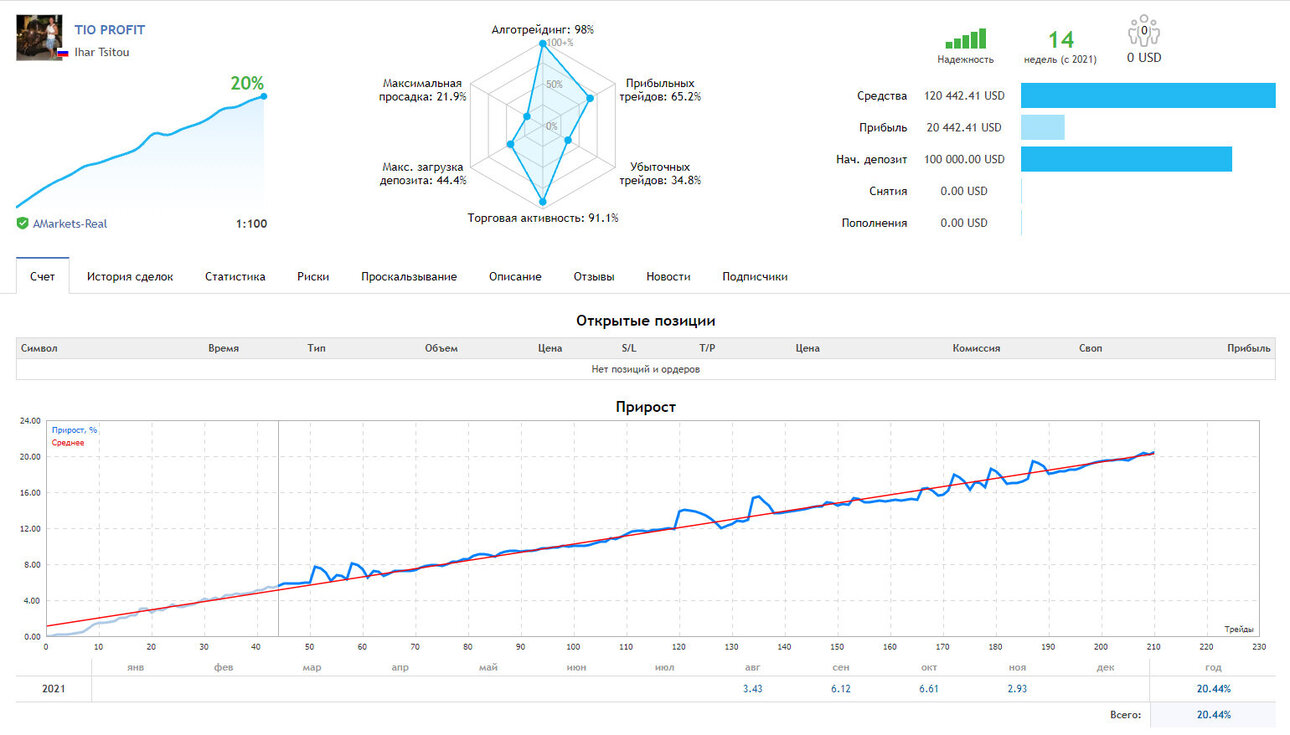
Task: Click the 2021 year row label
Action: [54, 689]
